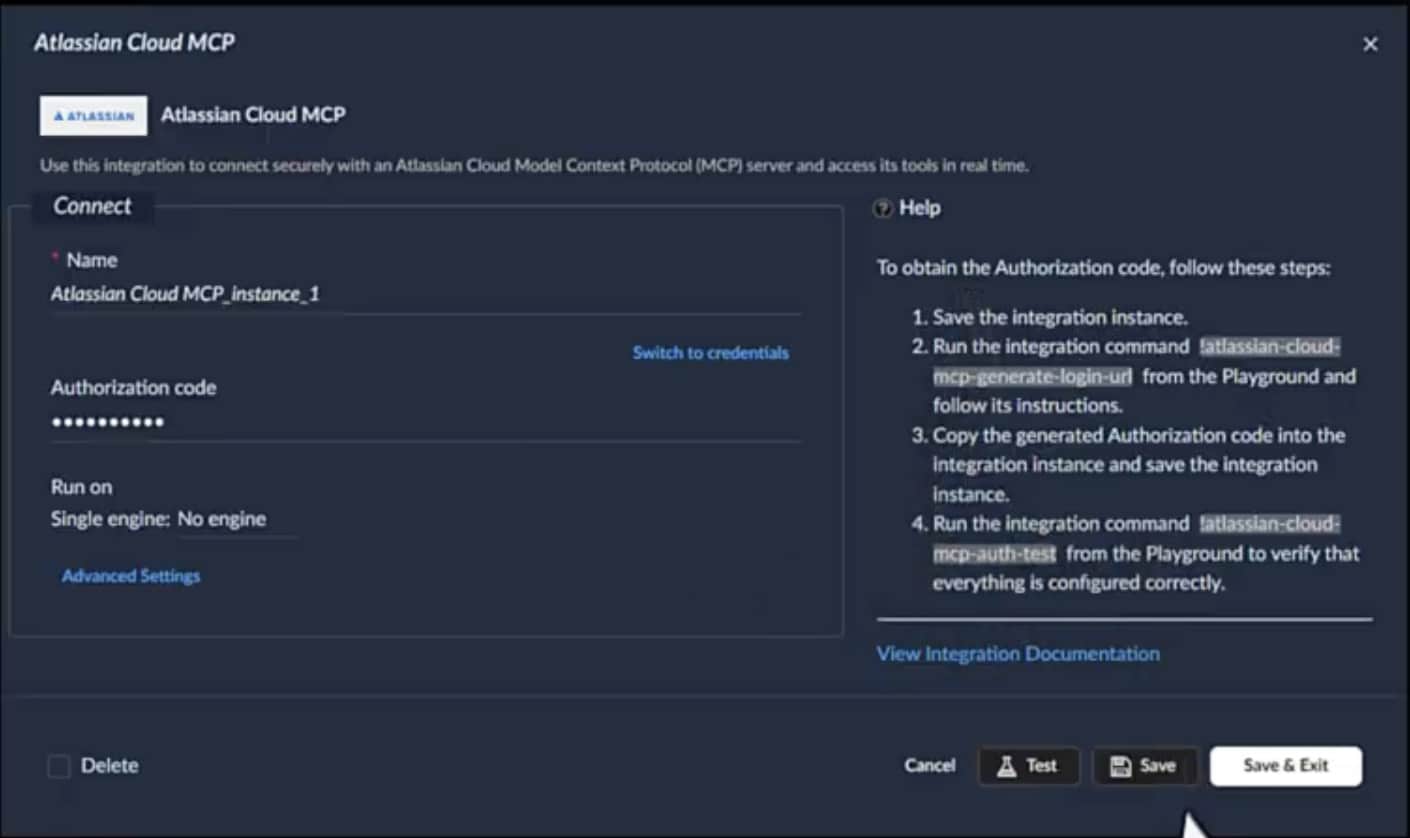Click the Atlassian logo thumbnail
This screenshot has height=838, width=1410.
coord(93,116)
